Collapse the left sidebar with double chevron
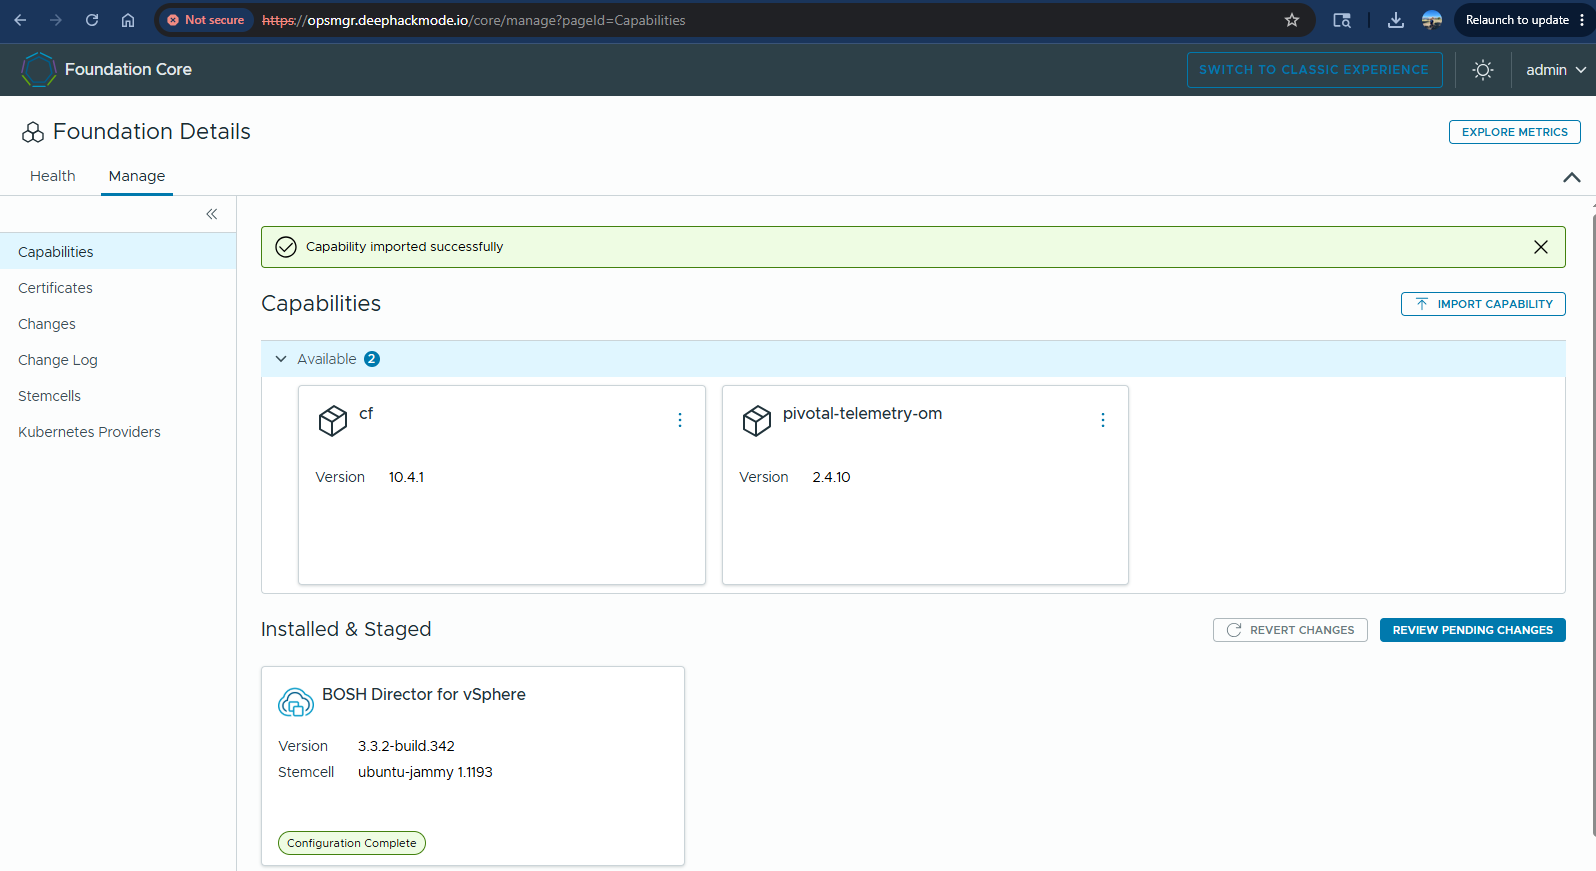 coord(212,214)
